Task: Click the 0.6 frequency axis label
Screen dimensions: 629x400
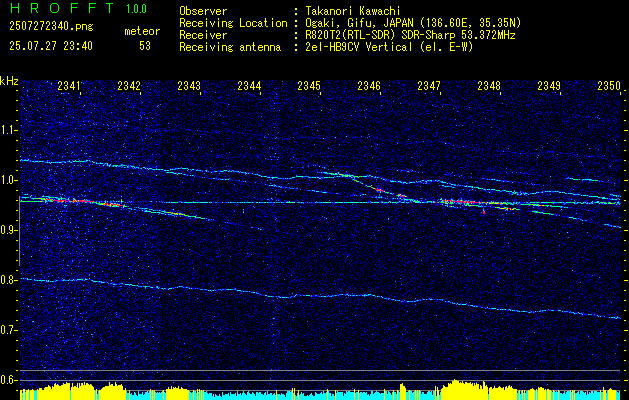Action: click(x=9, y=380)
